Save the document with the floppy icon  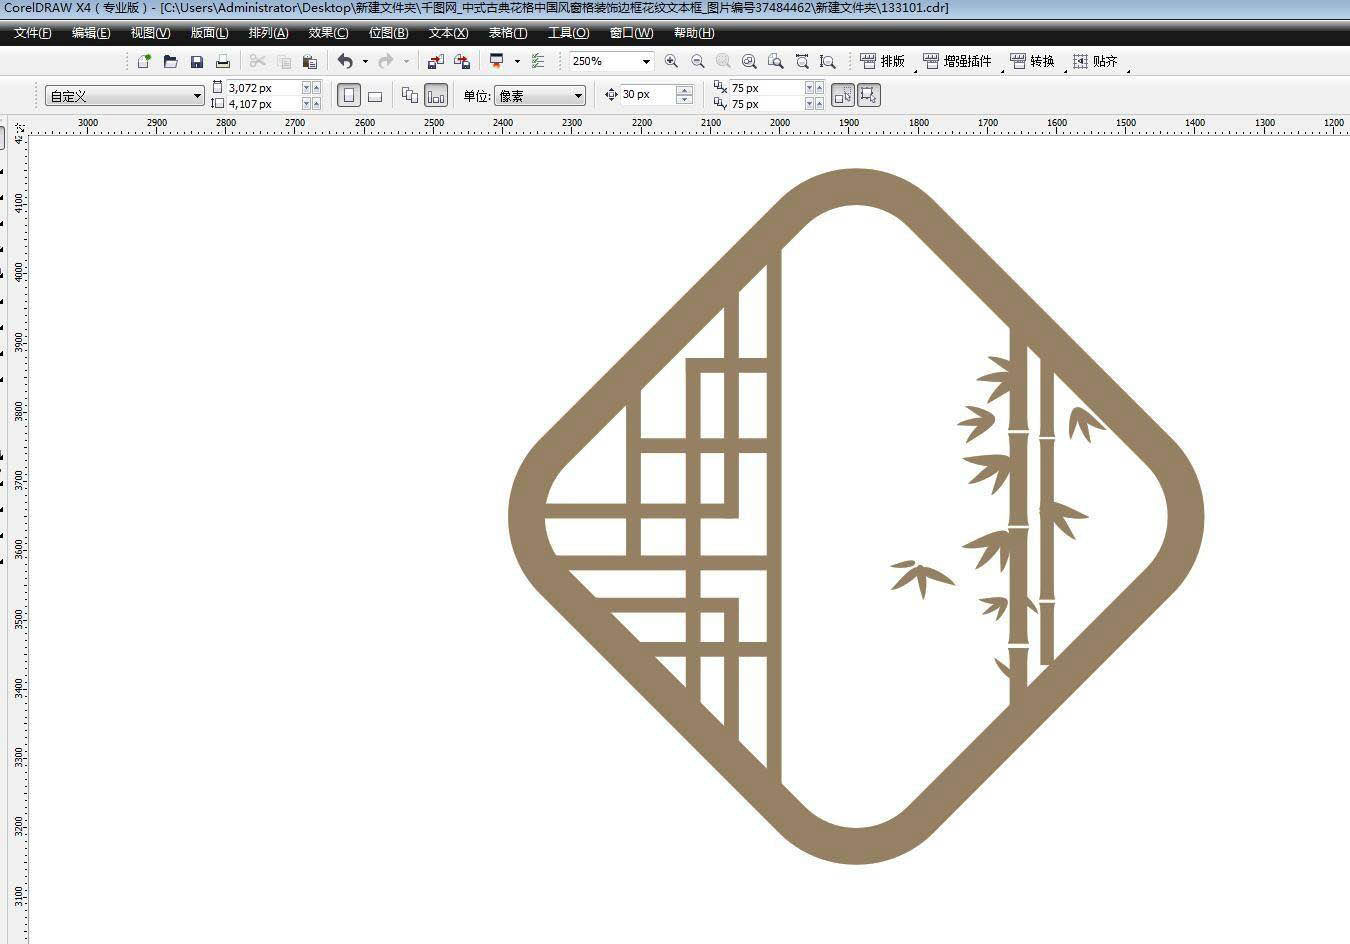pos(197,61)
